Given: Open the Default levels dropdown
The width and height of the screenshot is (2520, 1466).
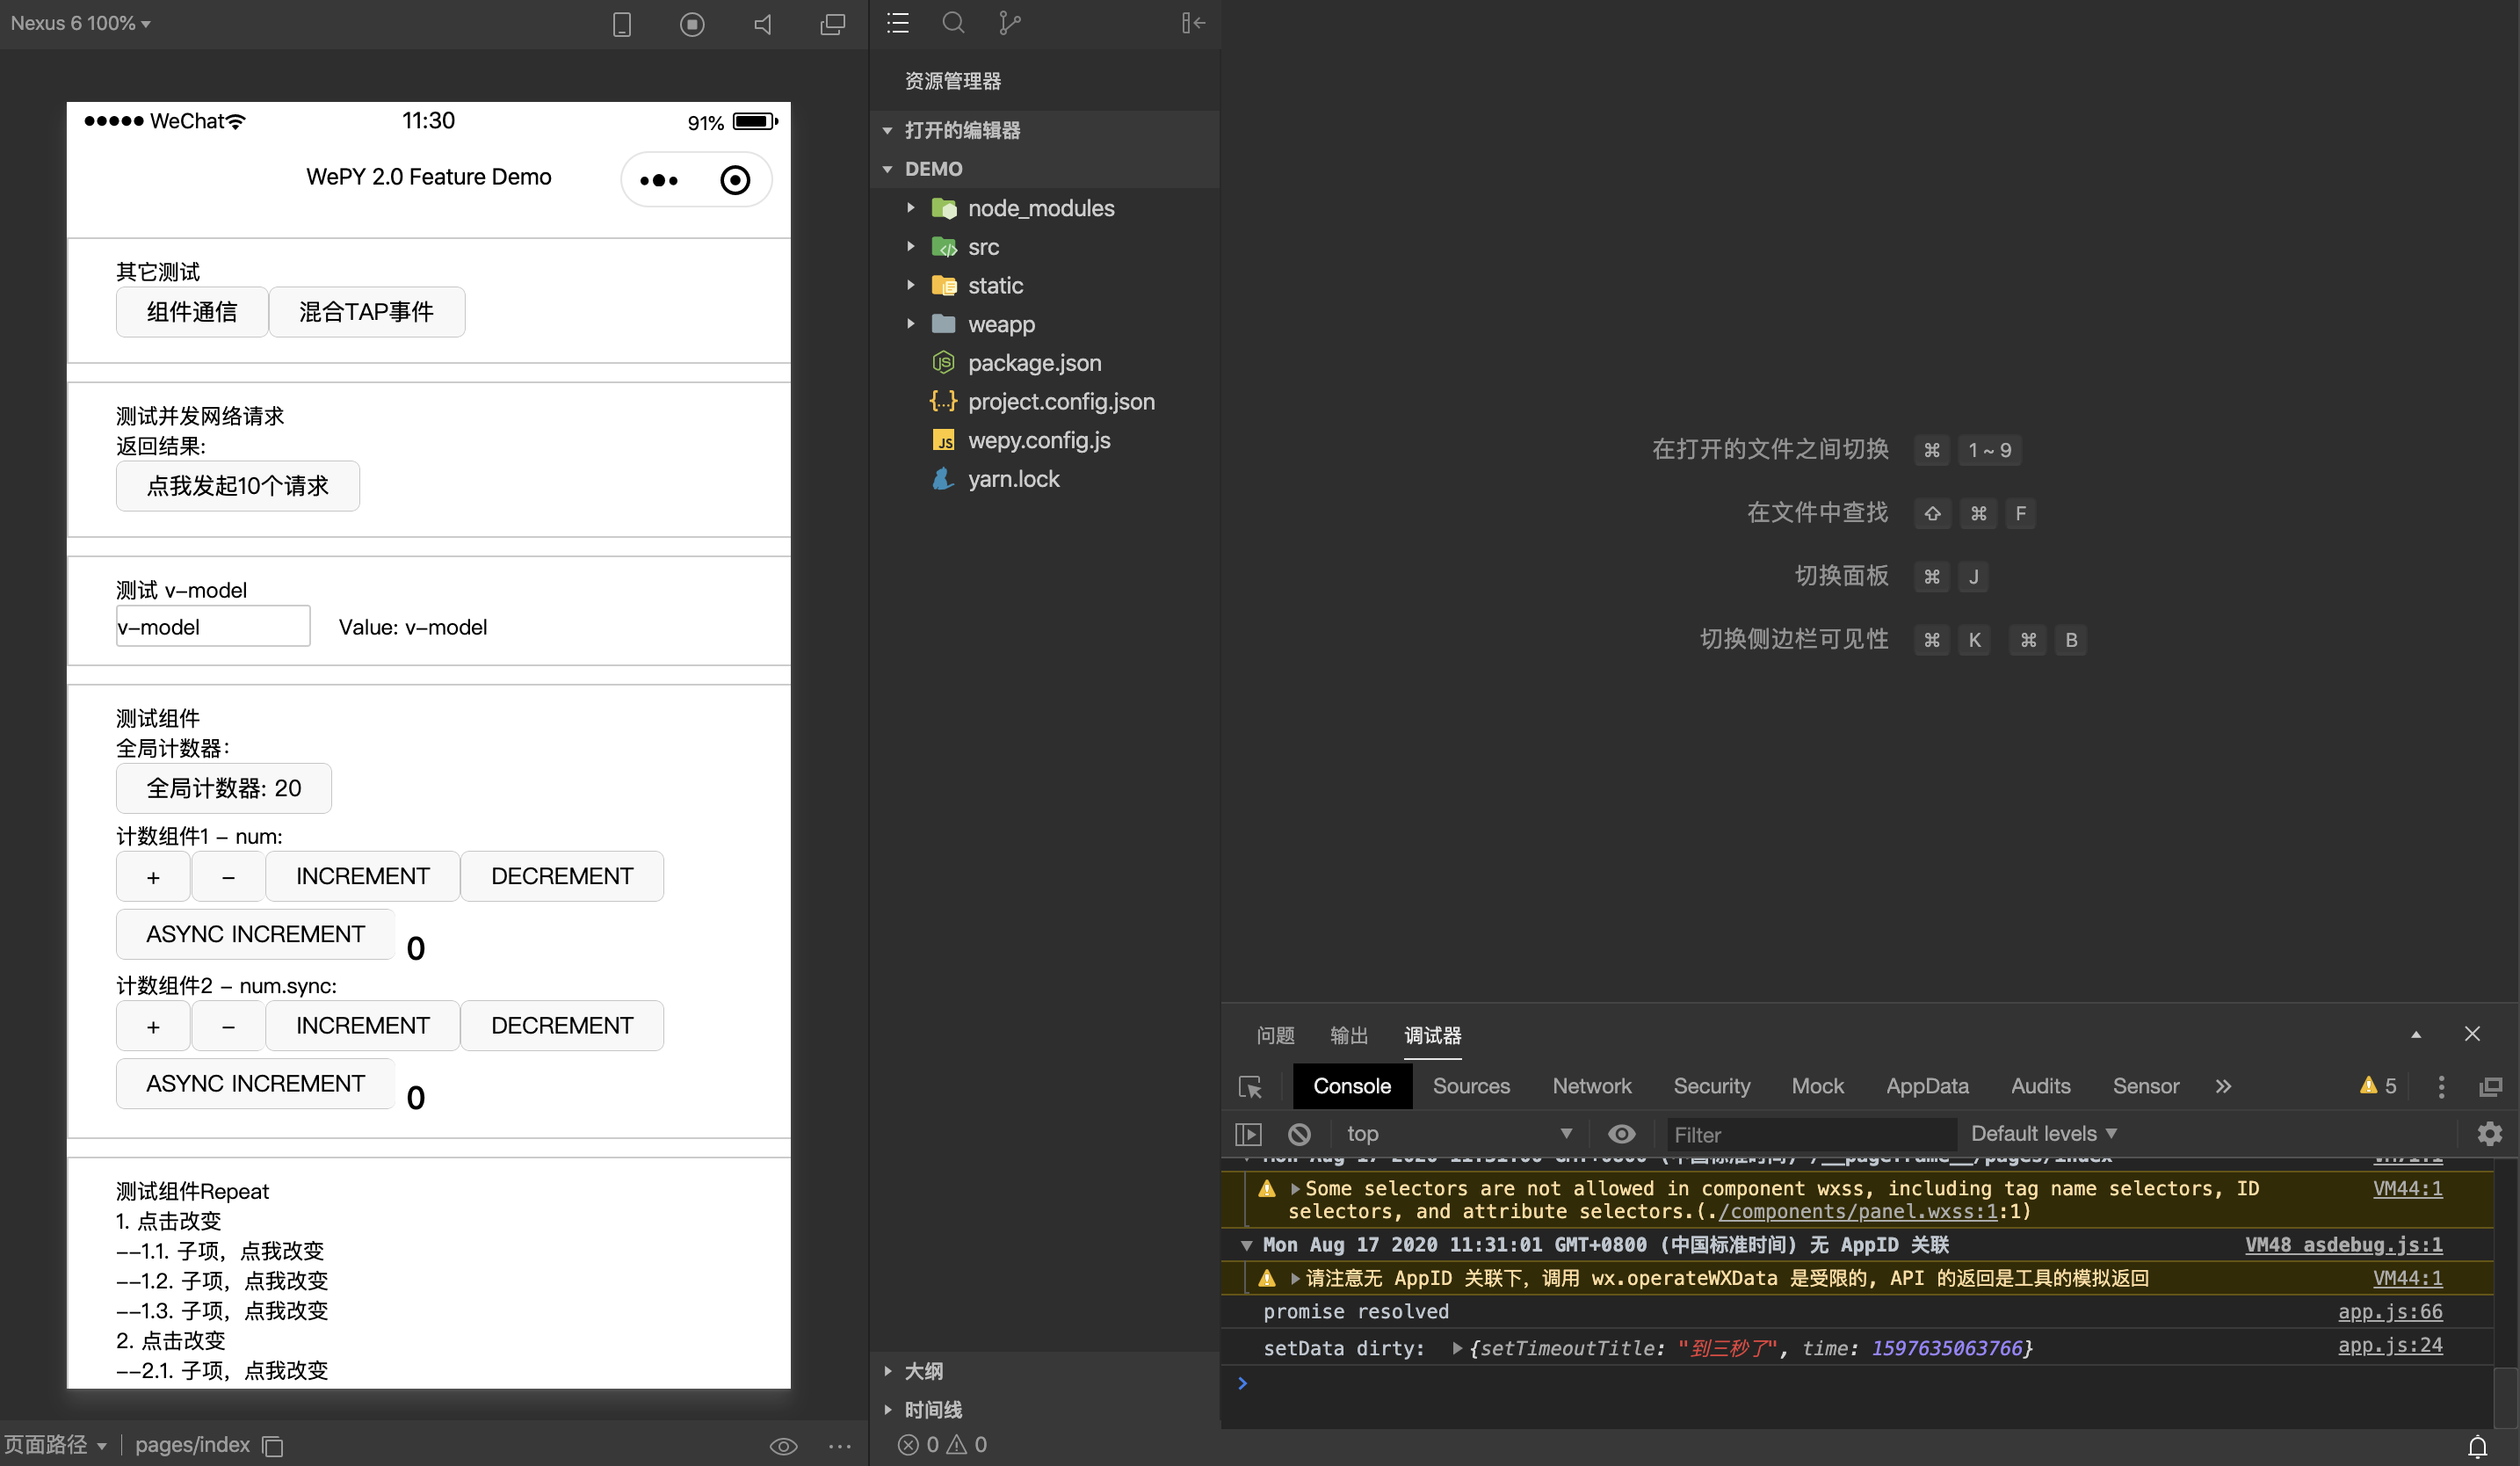Looking at the screenshot, I should [2043, 1134].
